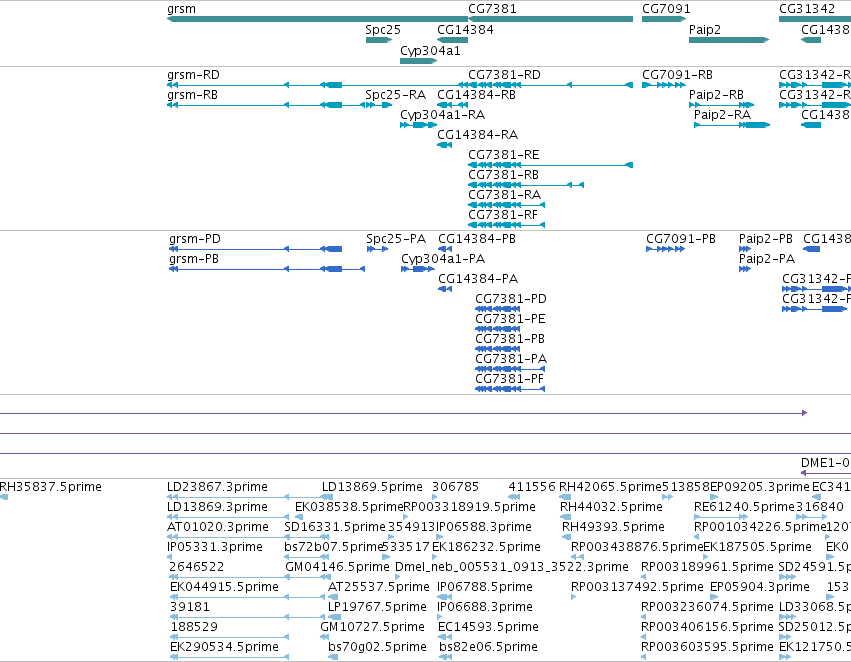Screen dimensions: 851x662
Task: Click the IP05331.3prime EST label
Action: click(215, 547)
